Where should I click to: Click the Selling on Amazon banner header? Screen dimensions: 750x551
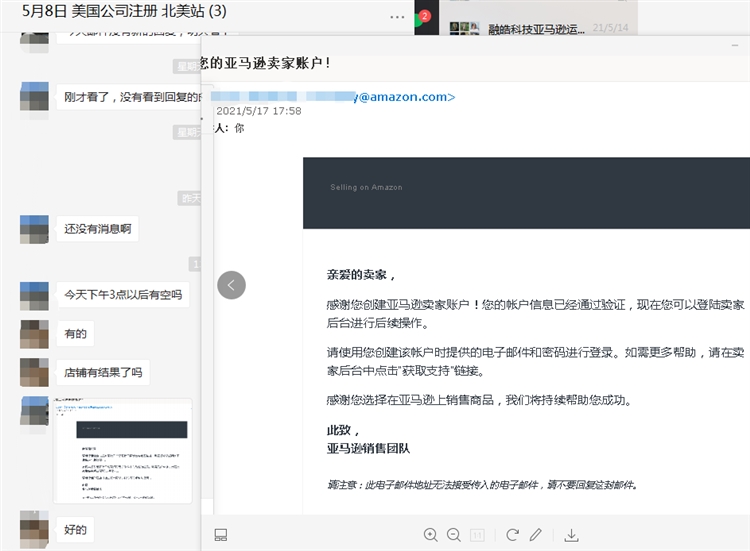(526, 187)
